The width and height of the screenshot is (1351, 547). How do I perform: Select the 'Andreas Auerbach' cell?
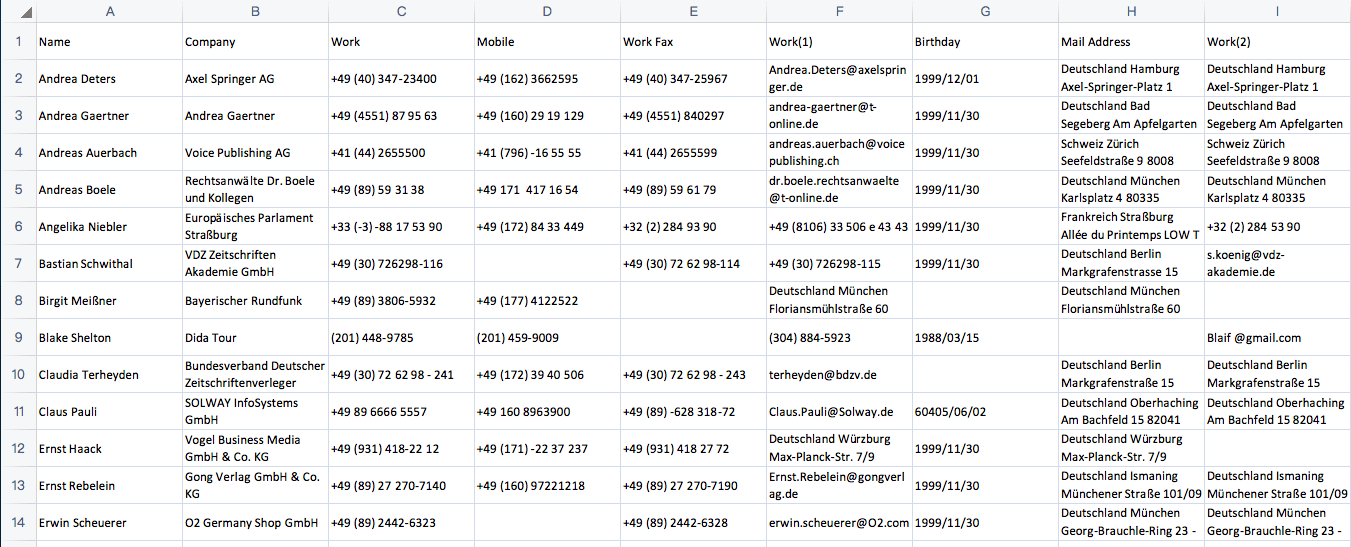coord(109,153)
